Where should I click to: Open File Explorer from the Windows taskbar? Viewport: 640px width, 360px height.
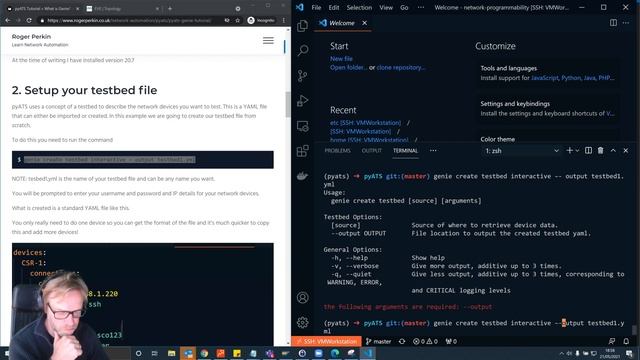(171, 353)
